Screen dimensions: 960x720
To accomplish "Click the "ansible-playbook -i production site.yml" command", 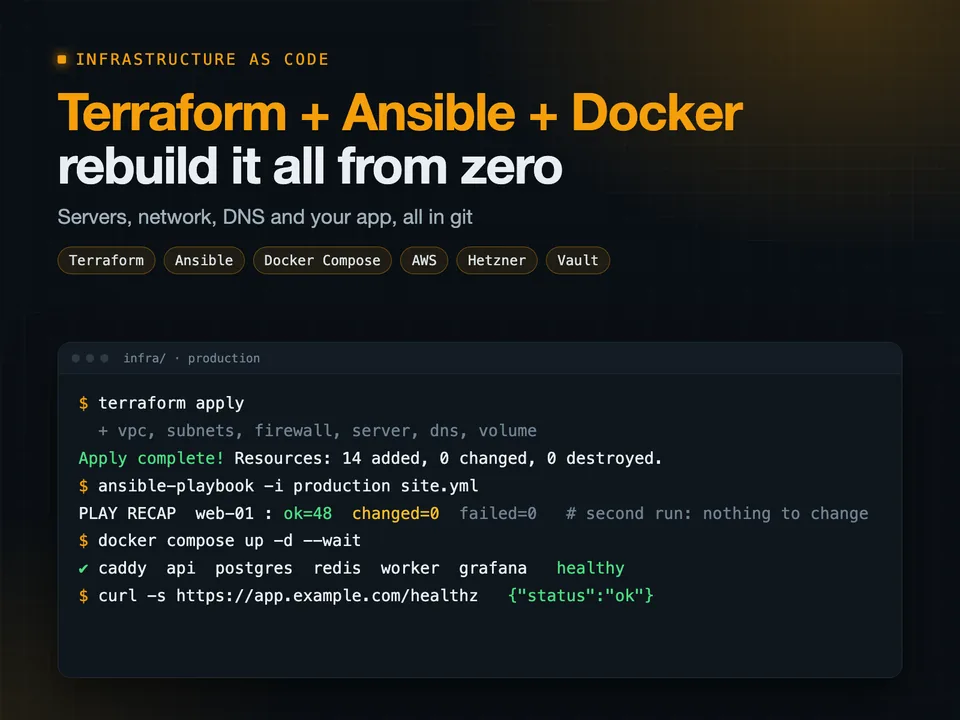I will (x=288, y=486).
